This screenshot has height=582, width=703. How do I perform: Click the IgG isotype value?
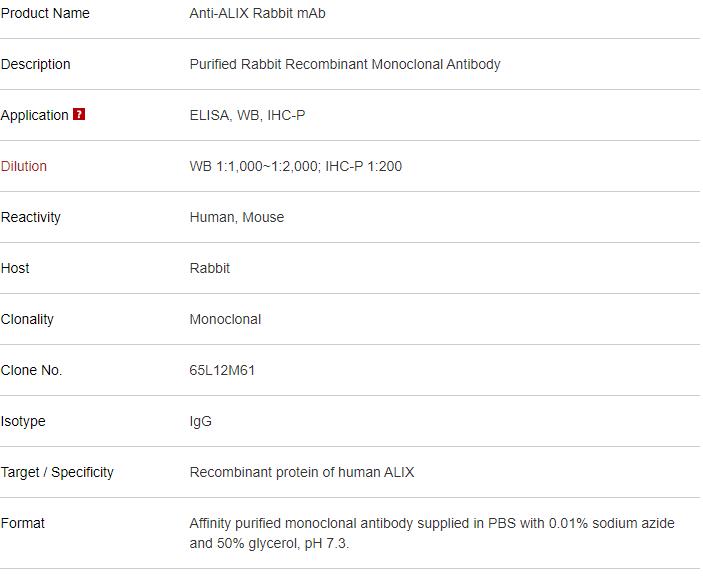[201, 421]
